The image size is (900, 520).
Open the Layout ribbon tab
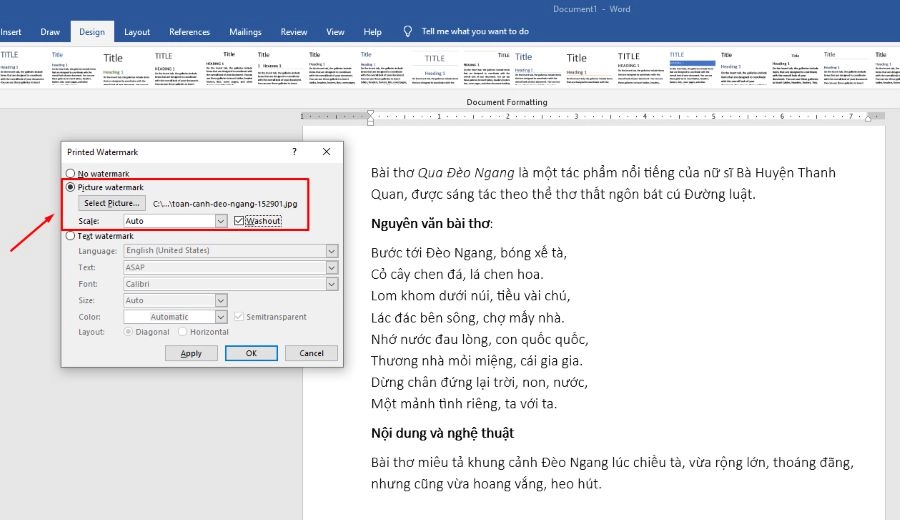137,32
